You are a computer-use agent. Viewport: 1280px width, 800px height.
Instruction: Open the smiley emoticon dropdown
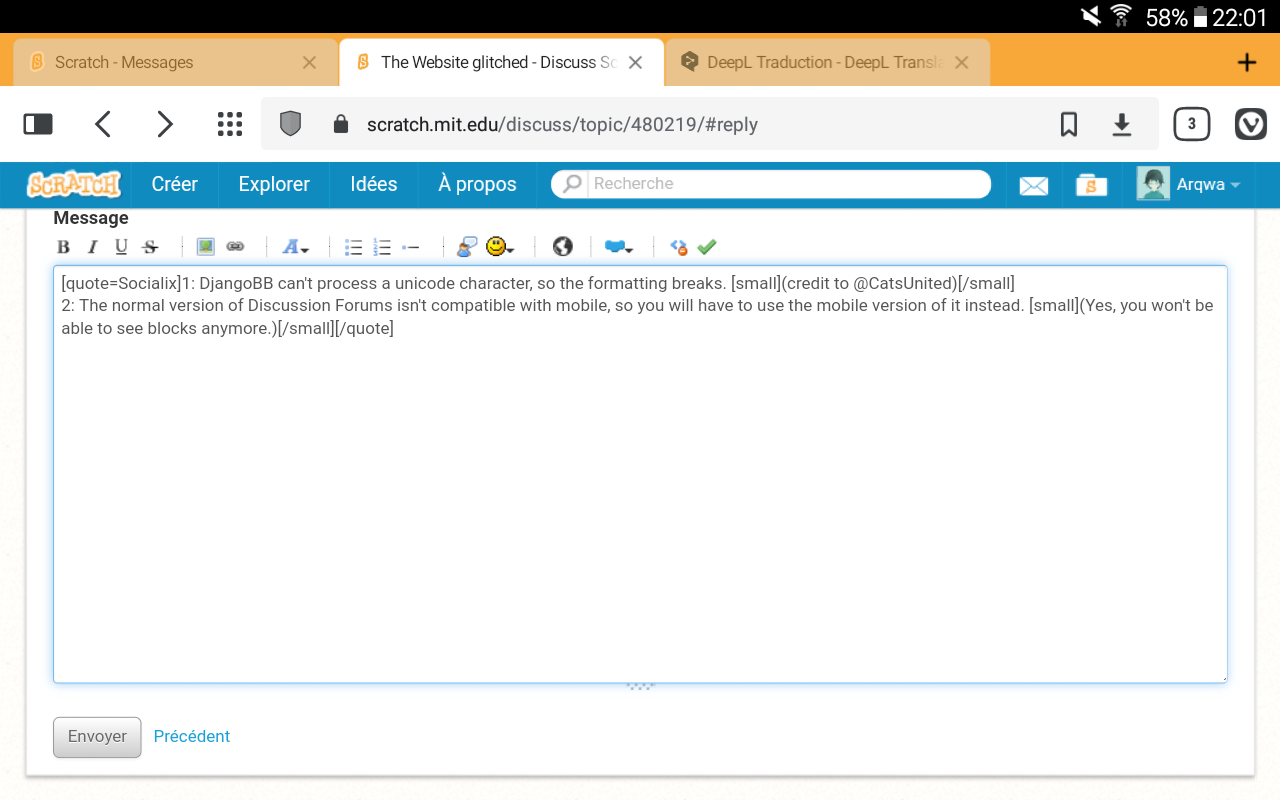point(499,247)
